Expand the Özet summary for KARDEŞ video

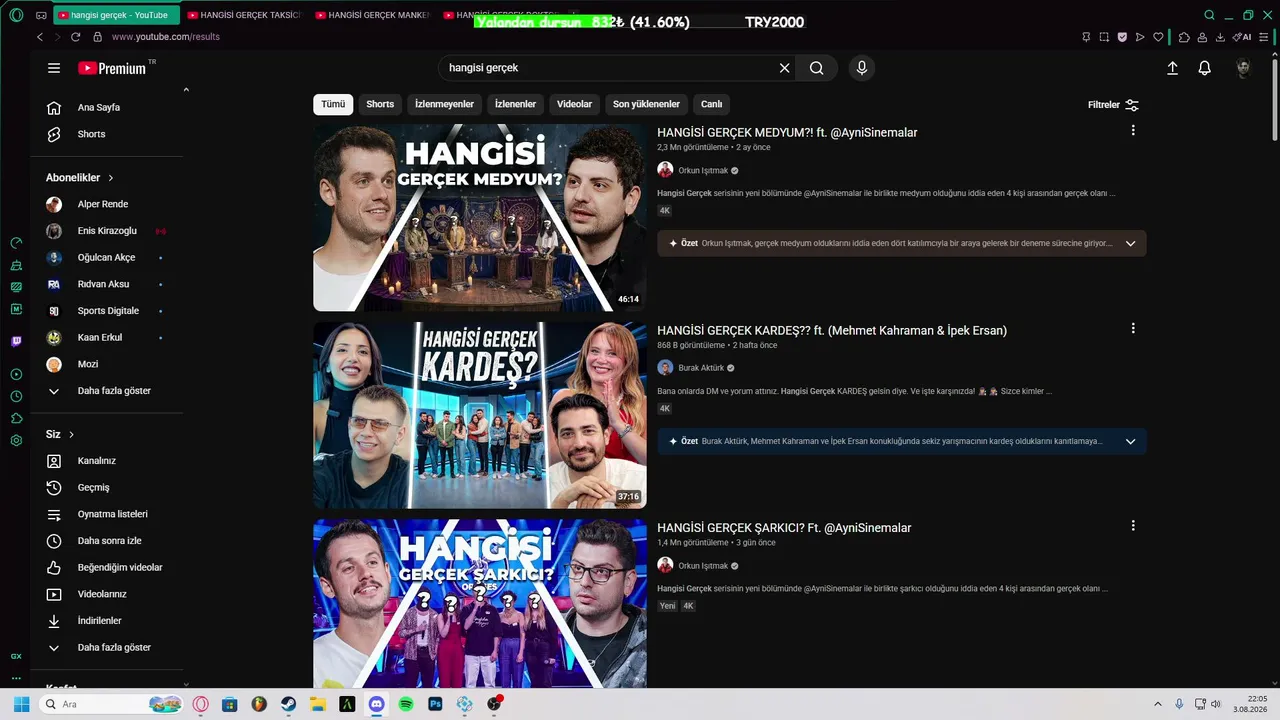click(1131, 441)
